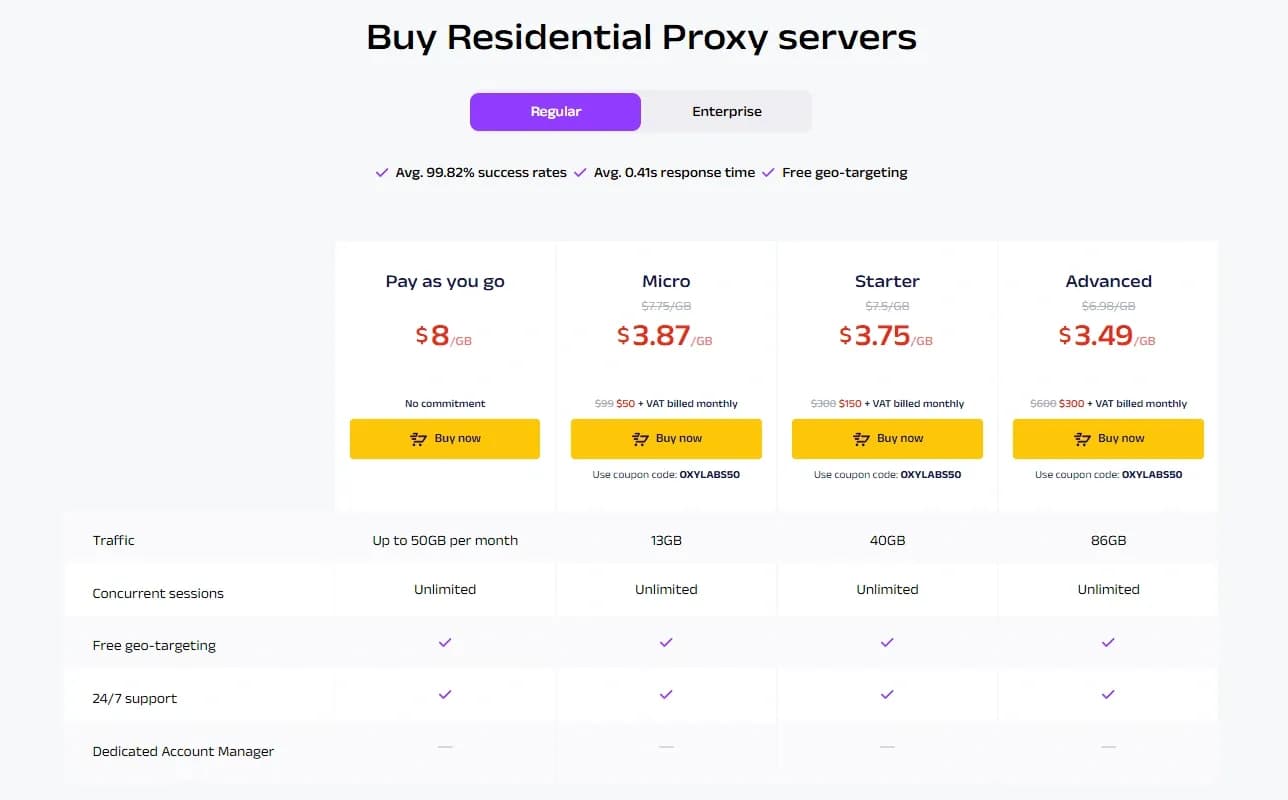Screen dimensions: 1288x800
Task: Click the cart icon in the Advanced plan button
Action: coord(1081,438)
